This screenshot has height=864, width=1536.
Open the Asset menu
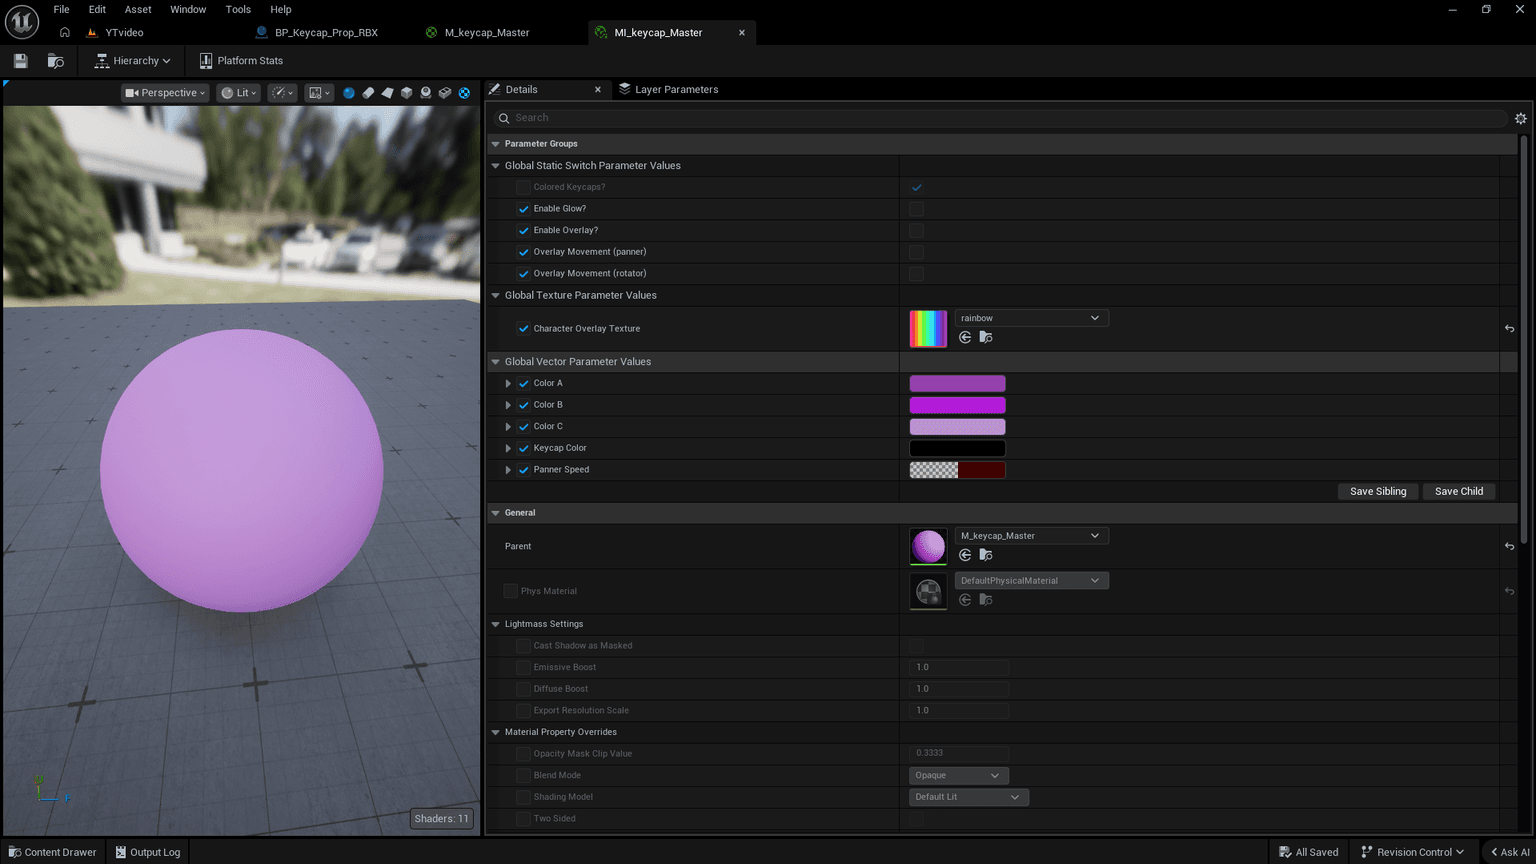click(x=138, y=9)
